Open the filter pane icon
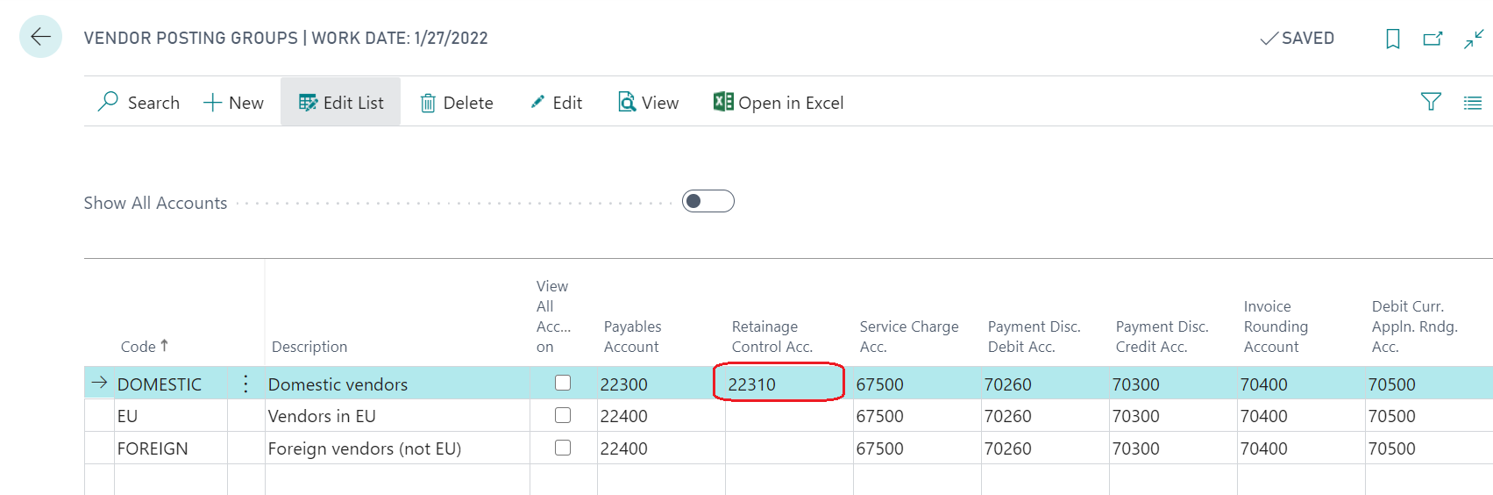Screen dimensions: 1493x495 (1431, 102)
